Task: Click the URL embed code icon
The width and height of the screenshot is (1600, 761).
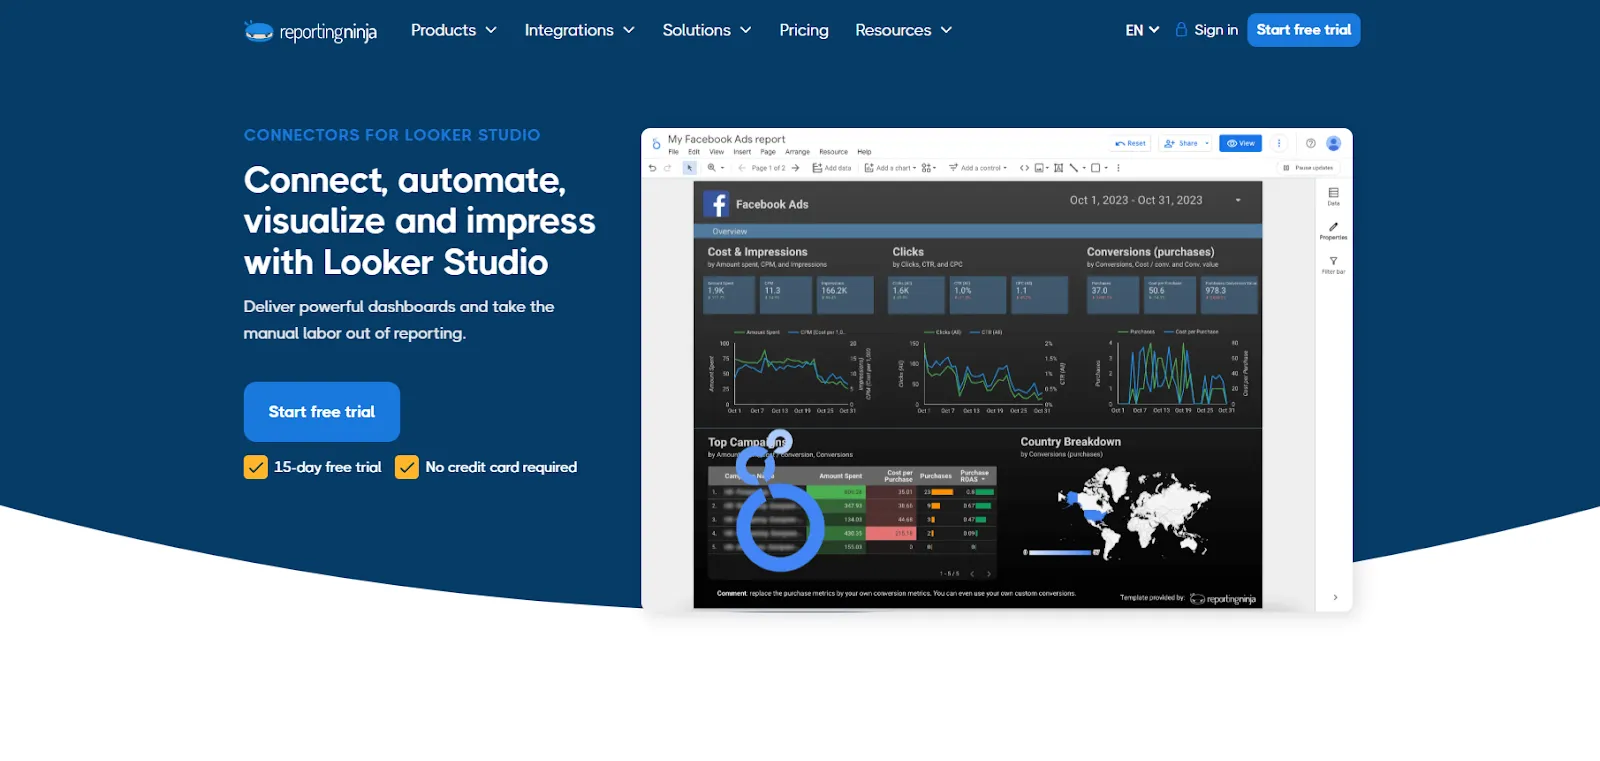Action: [1024, 168]
